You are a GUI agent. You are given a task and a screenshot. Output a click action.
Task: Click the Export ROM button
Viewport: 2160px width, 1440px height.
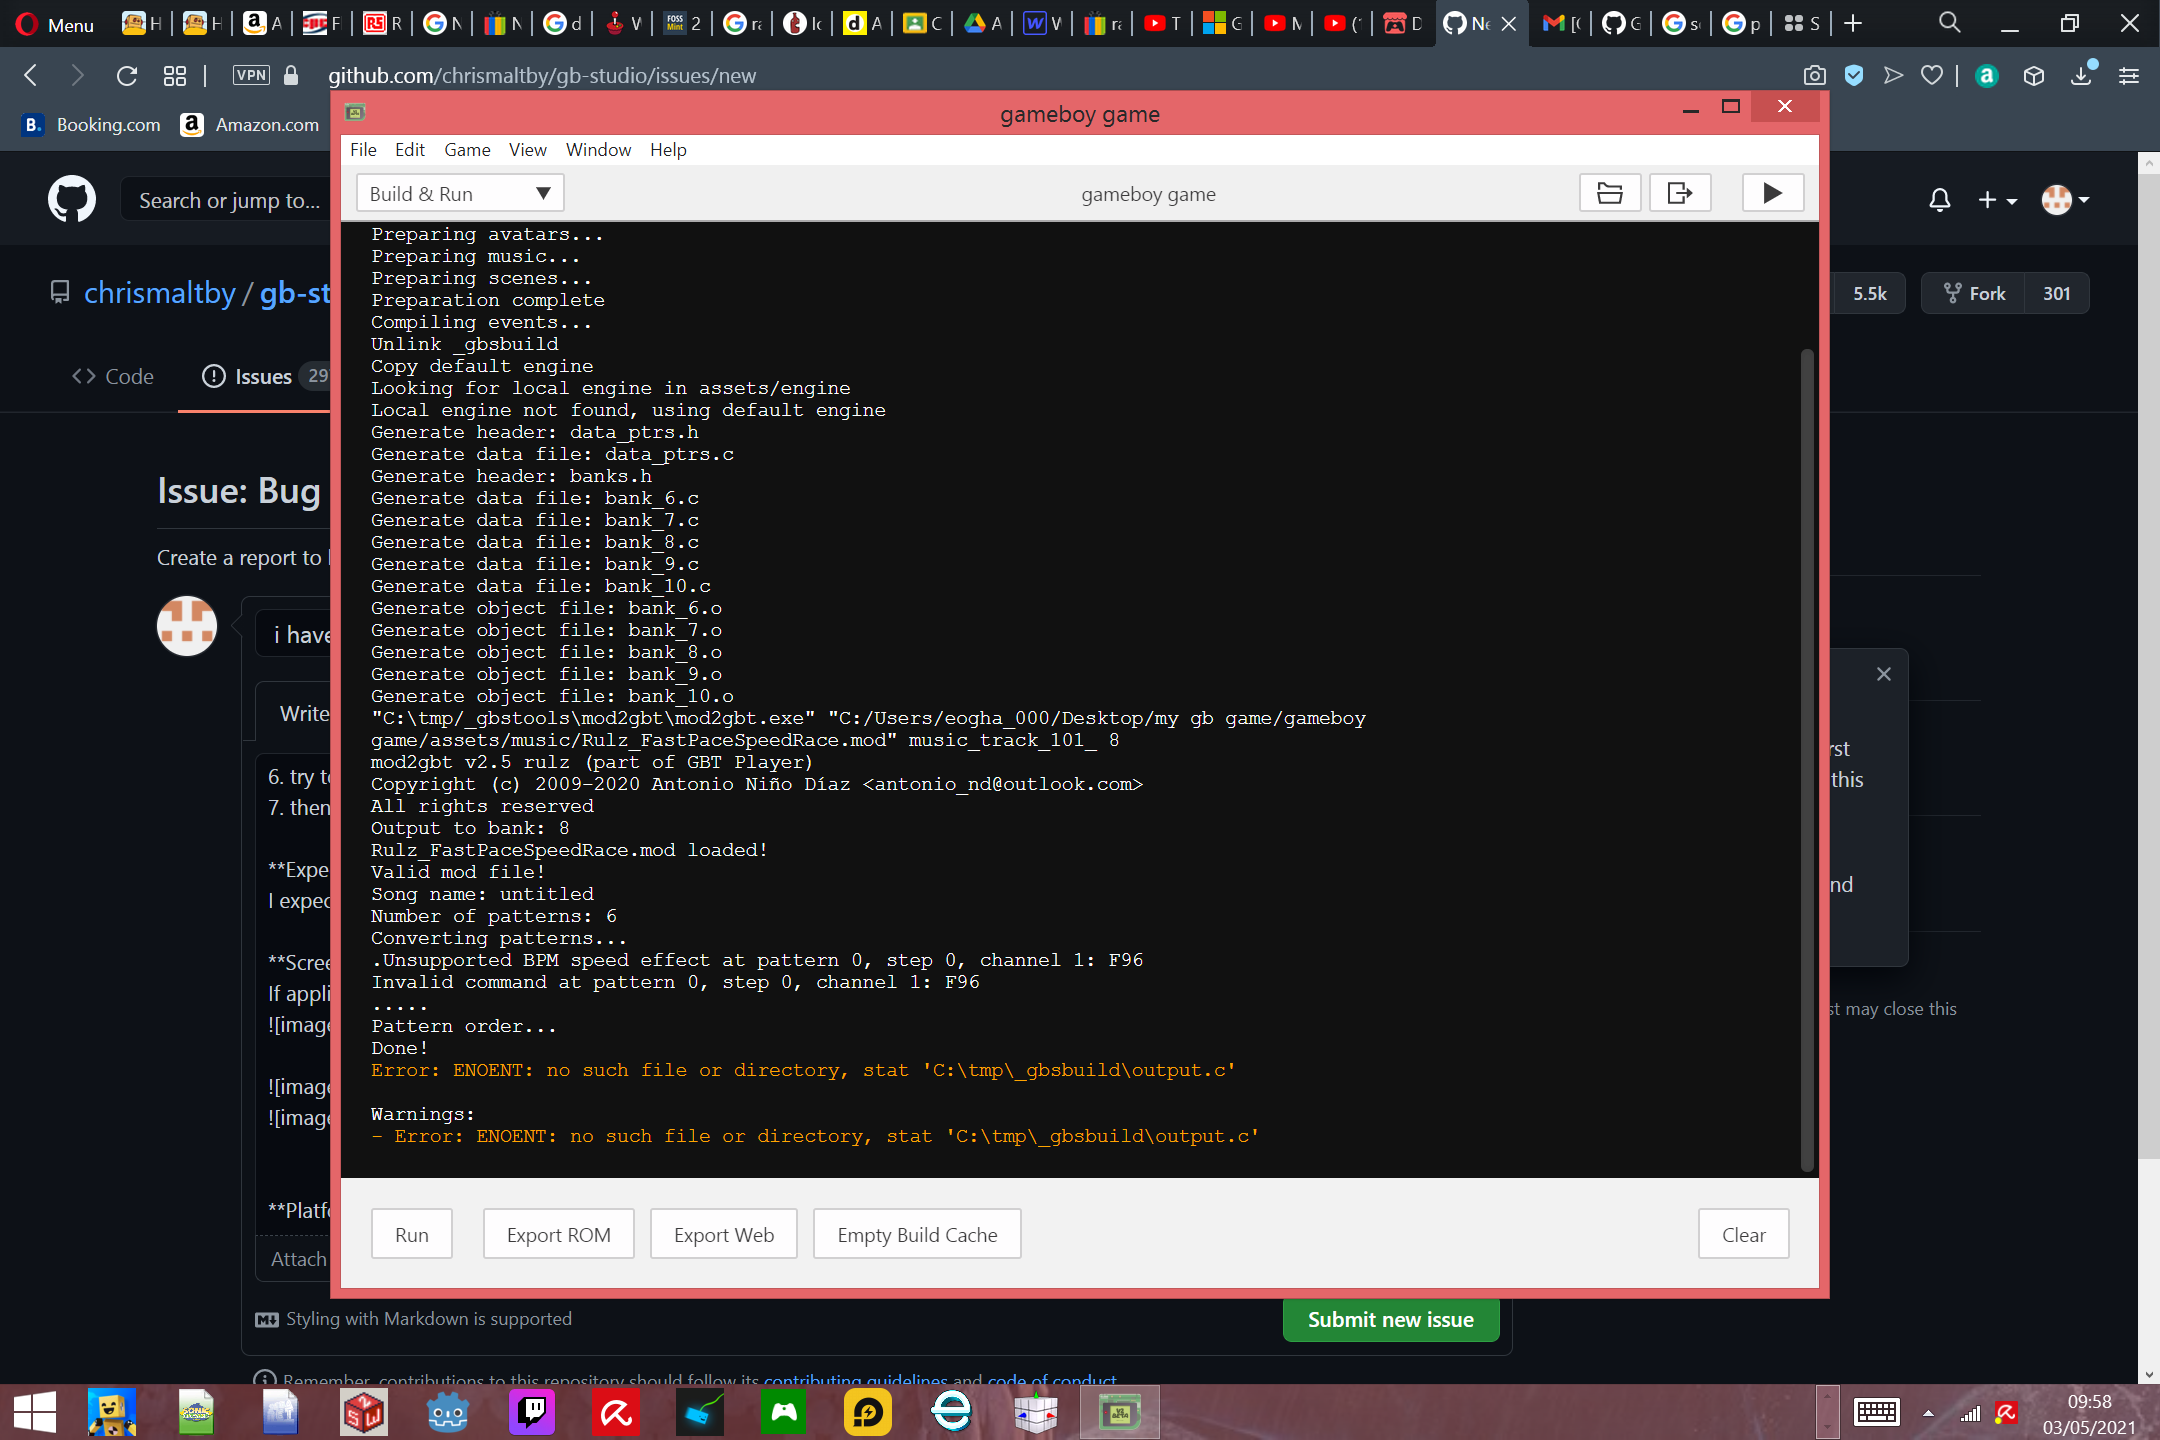point(559,1234)
